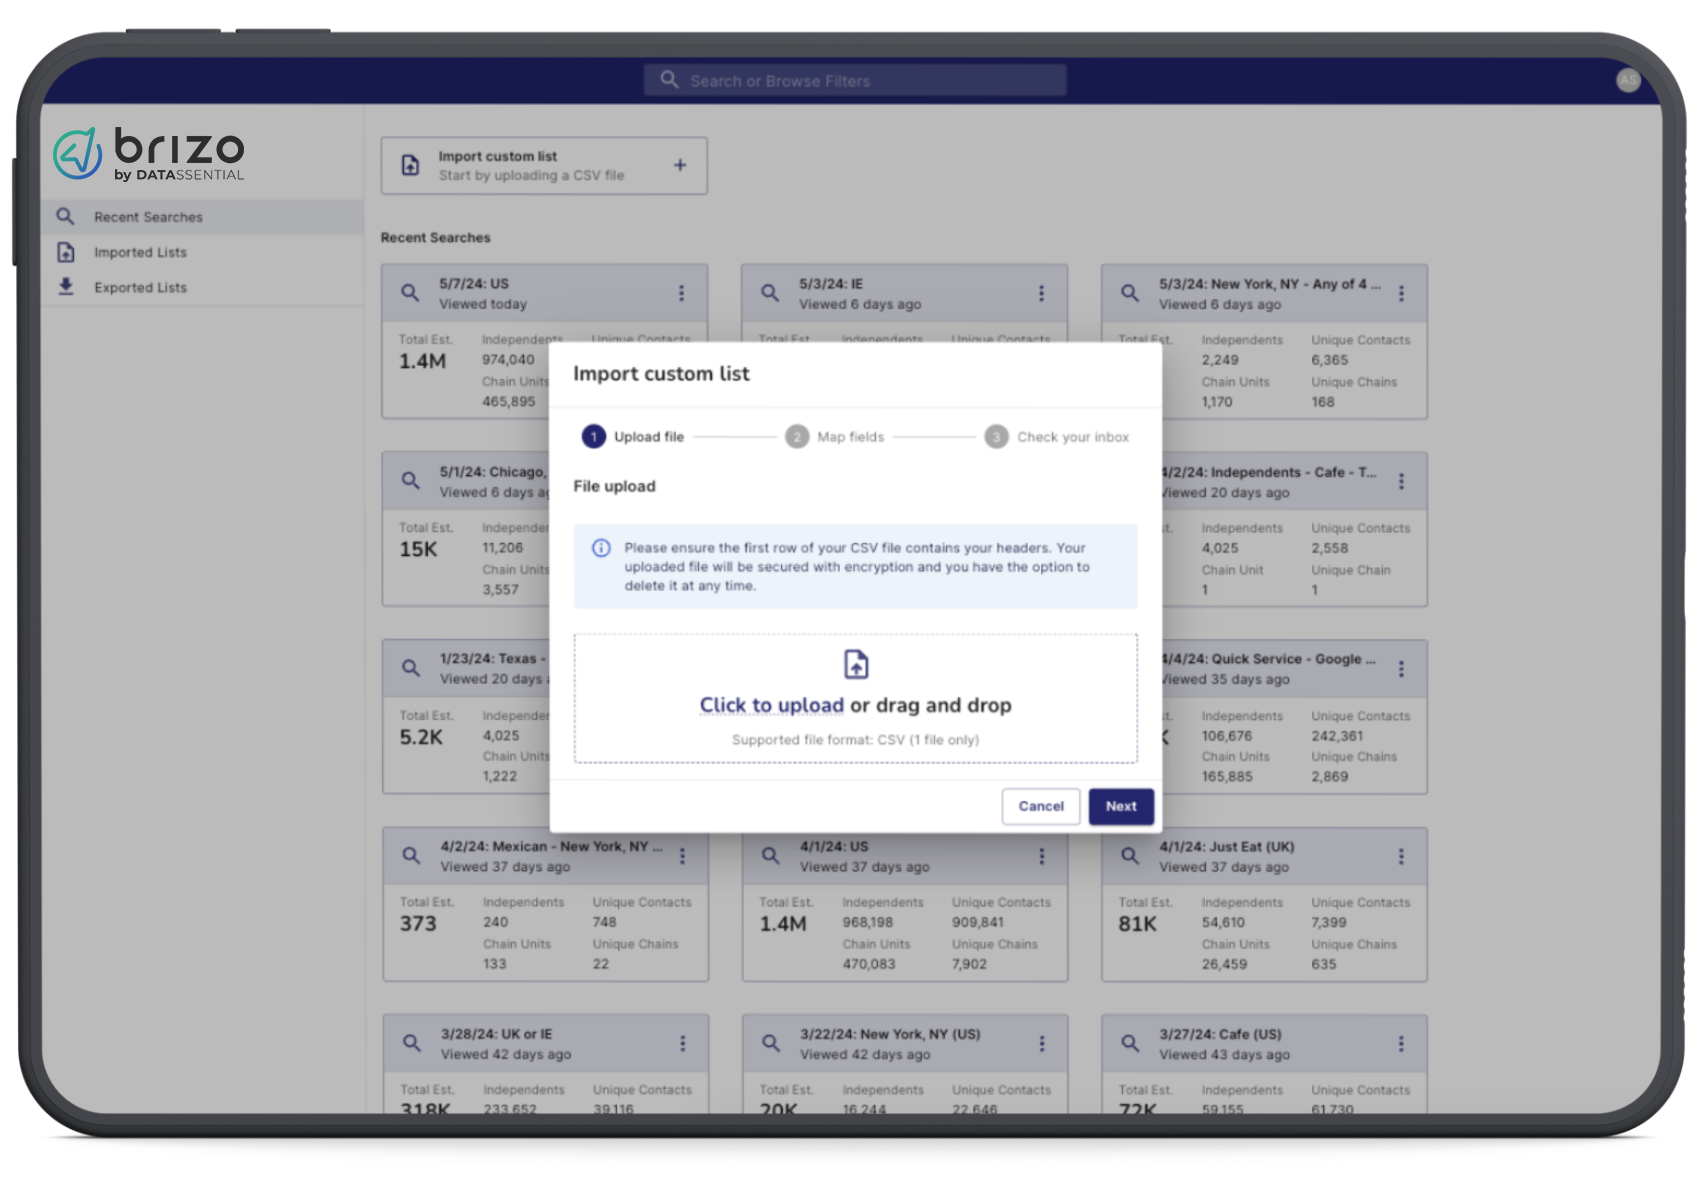Go to Imported Lists in sidebar
Image resolution: width=1700 pixels, height=1200 pixels.
[x=140, y=252]
